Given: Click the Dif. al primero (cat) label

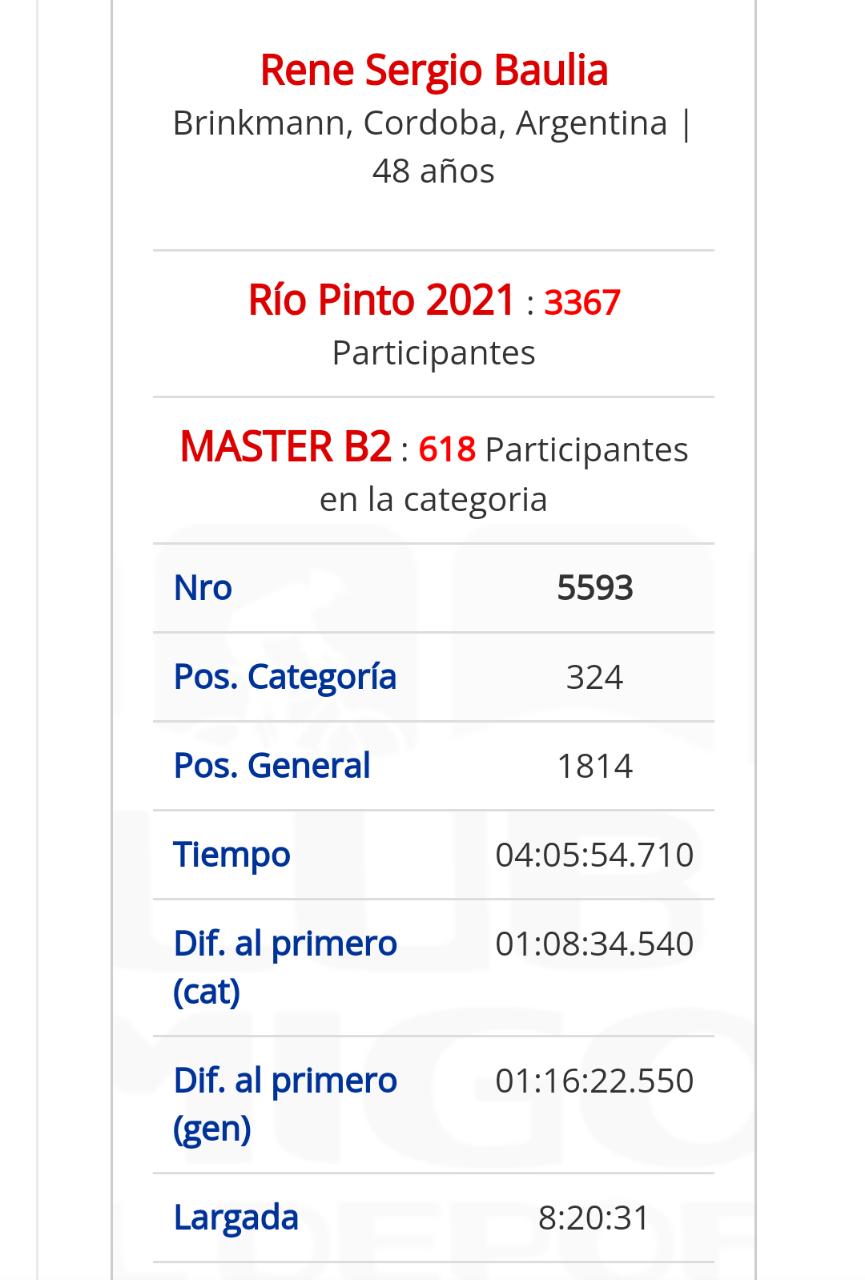Looking at the screenshot, I should 285,968.
